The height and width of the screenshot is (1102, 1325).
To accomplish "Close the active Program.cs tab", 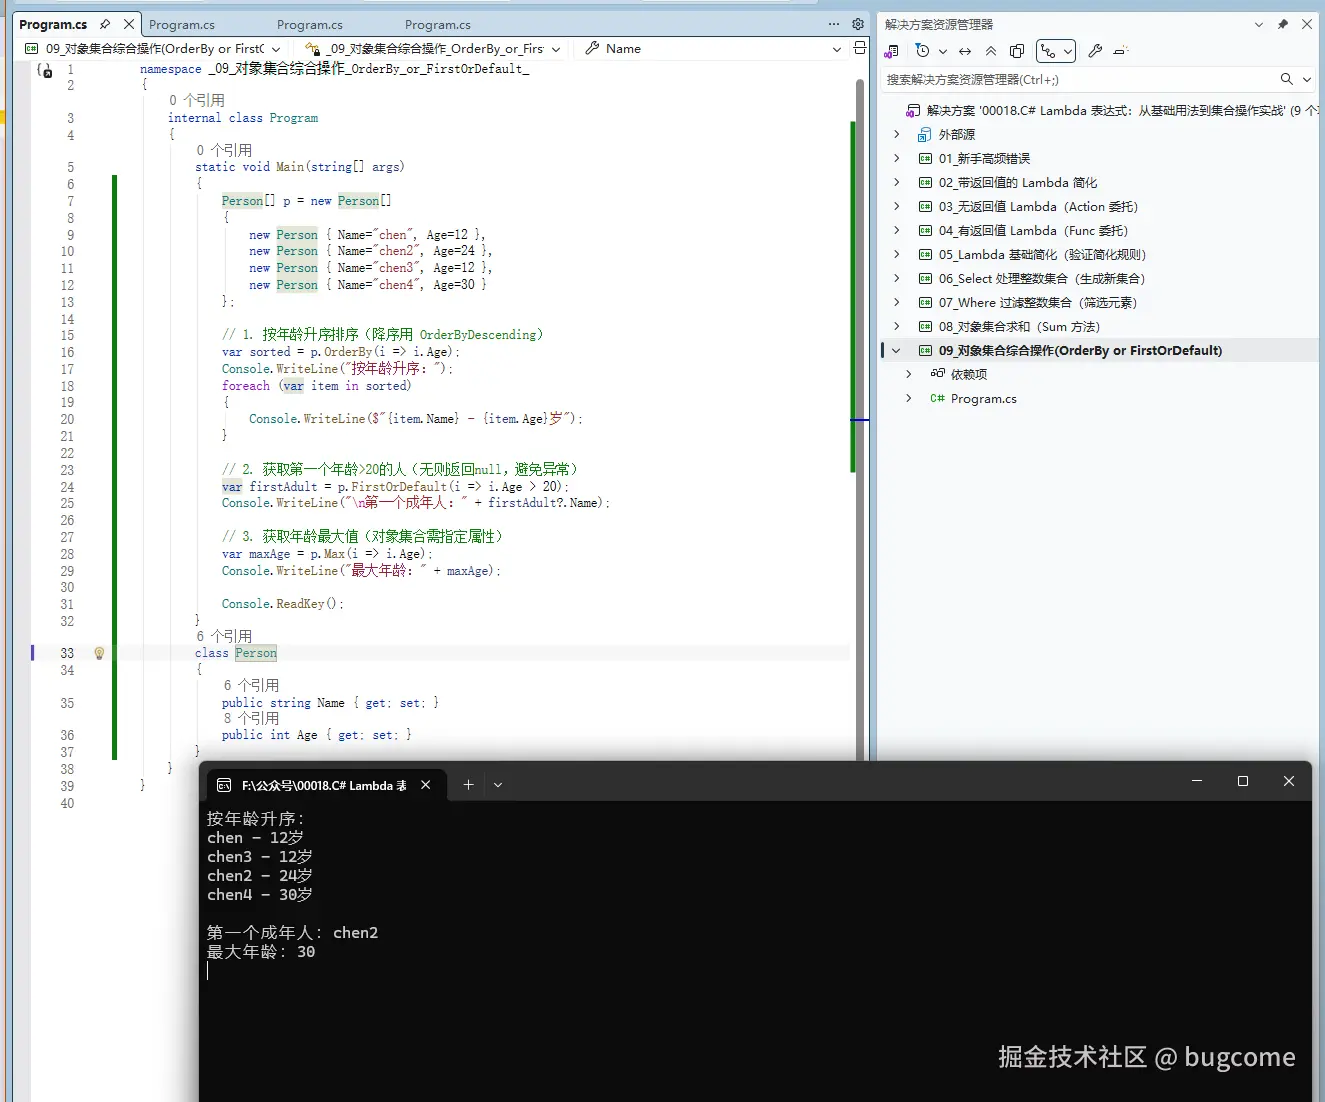I will click(x=129, y=24).
